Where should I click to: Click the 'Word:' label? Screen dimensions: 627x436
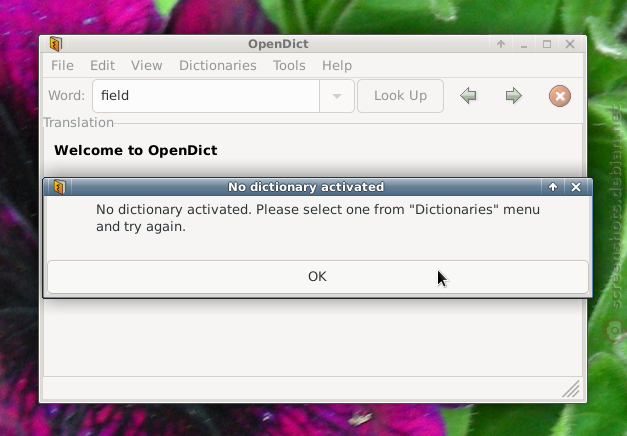pyautogui.click(x=66, y=96)
